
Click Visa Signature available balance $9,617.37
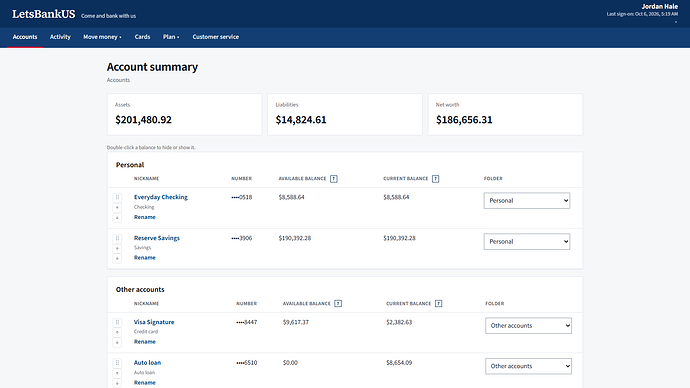296,322
